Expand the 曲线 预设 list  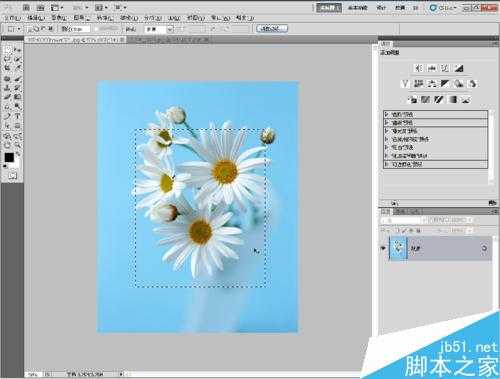coord(387,123)
